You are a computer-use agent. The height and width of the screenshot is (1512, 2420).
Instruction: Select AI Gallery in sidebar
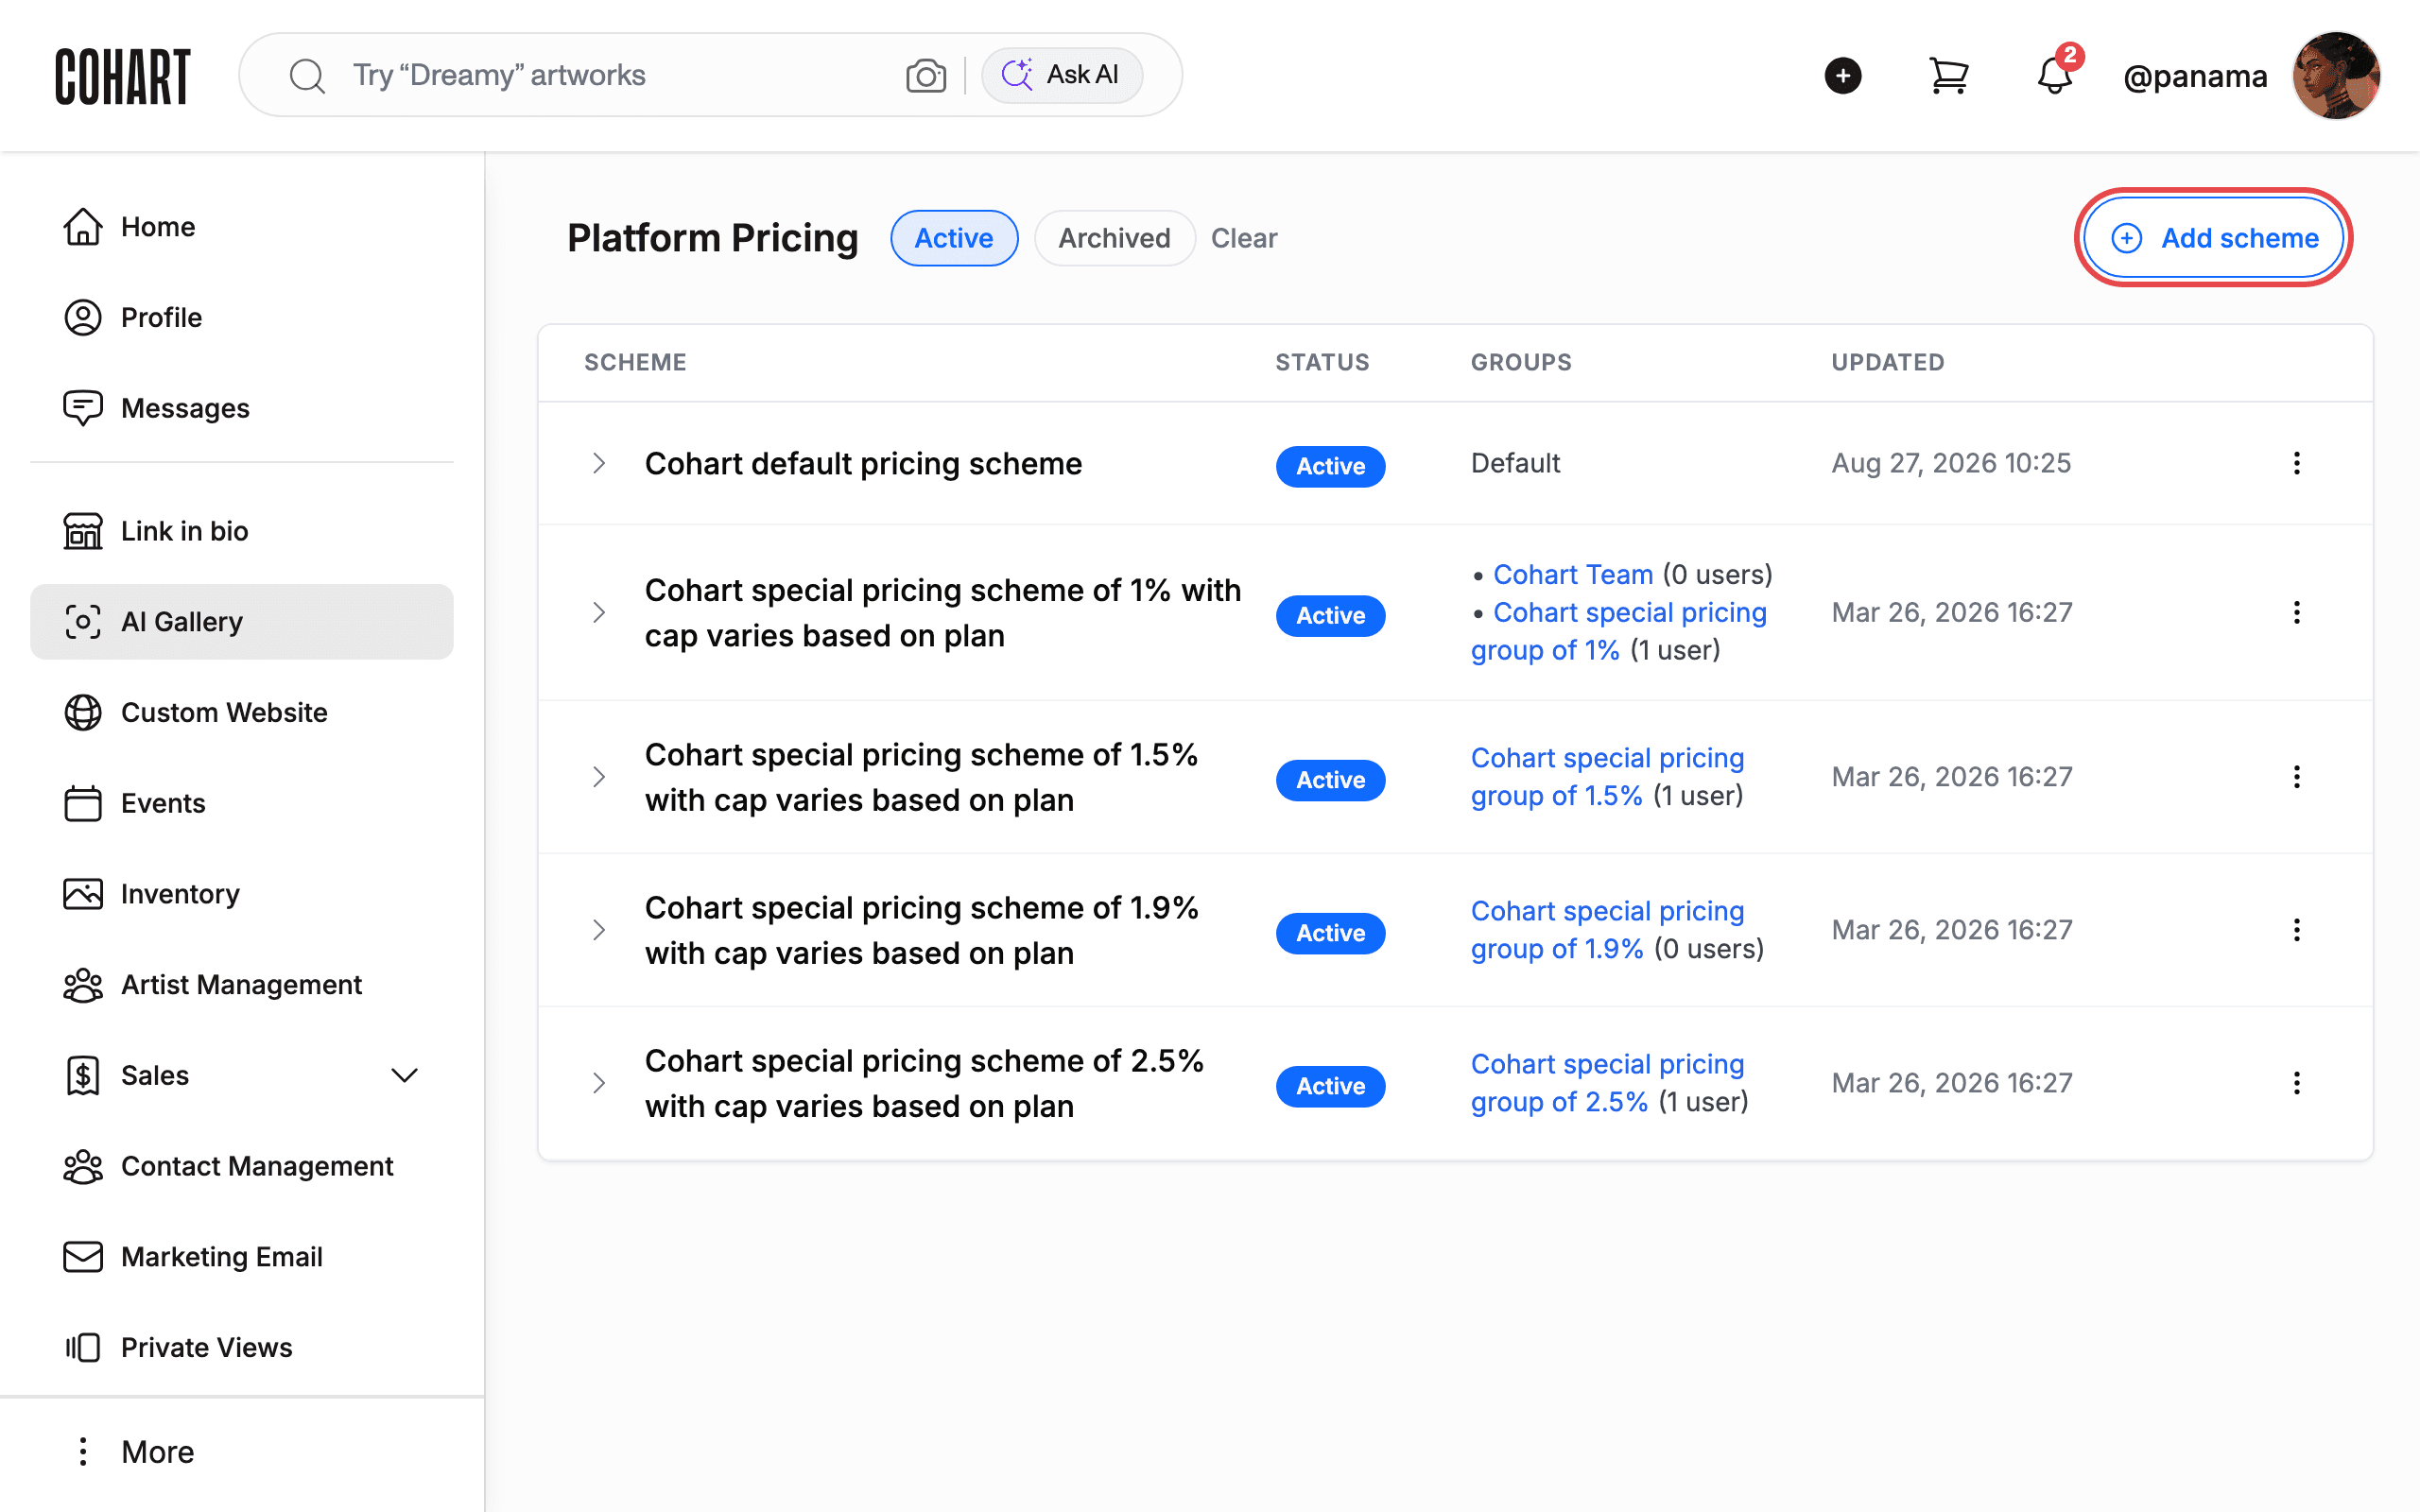pyautogui.click(x=242, y=622)
